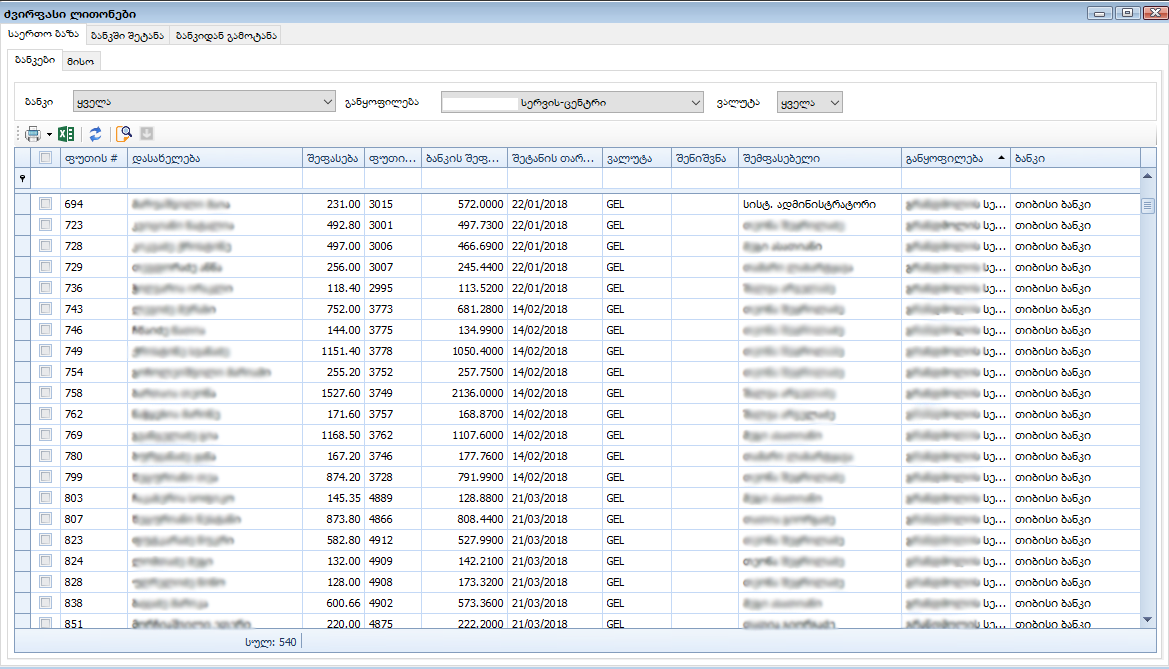Click the grayed download arrow icon
The image size is (1169, 669).
point(146,134)
